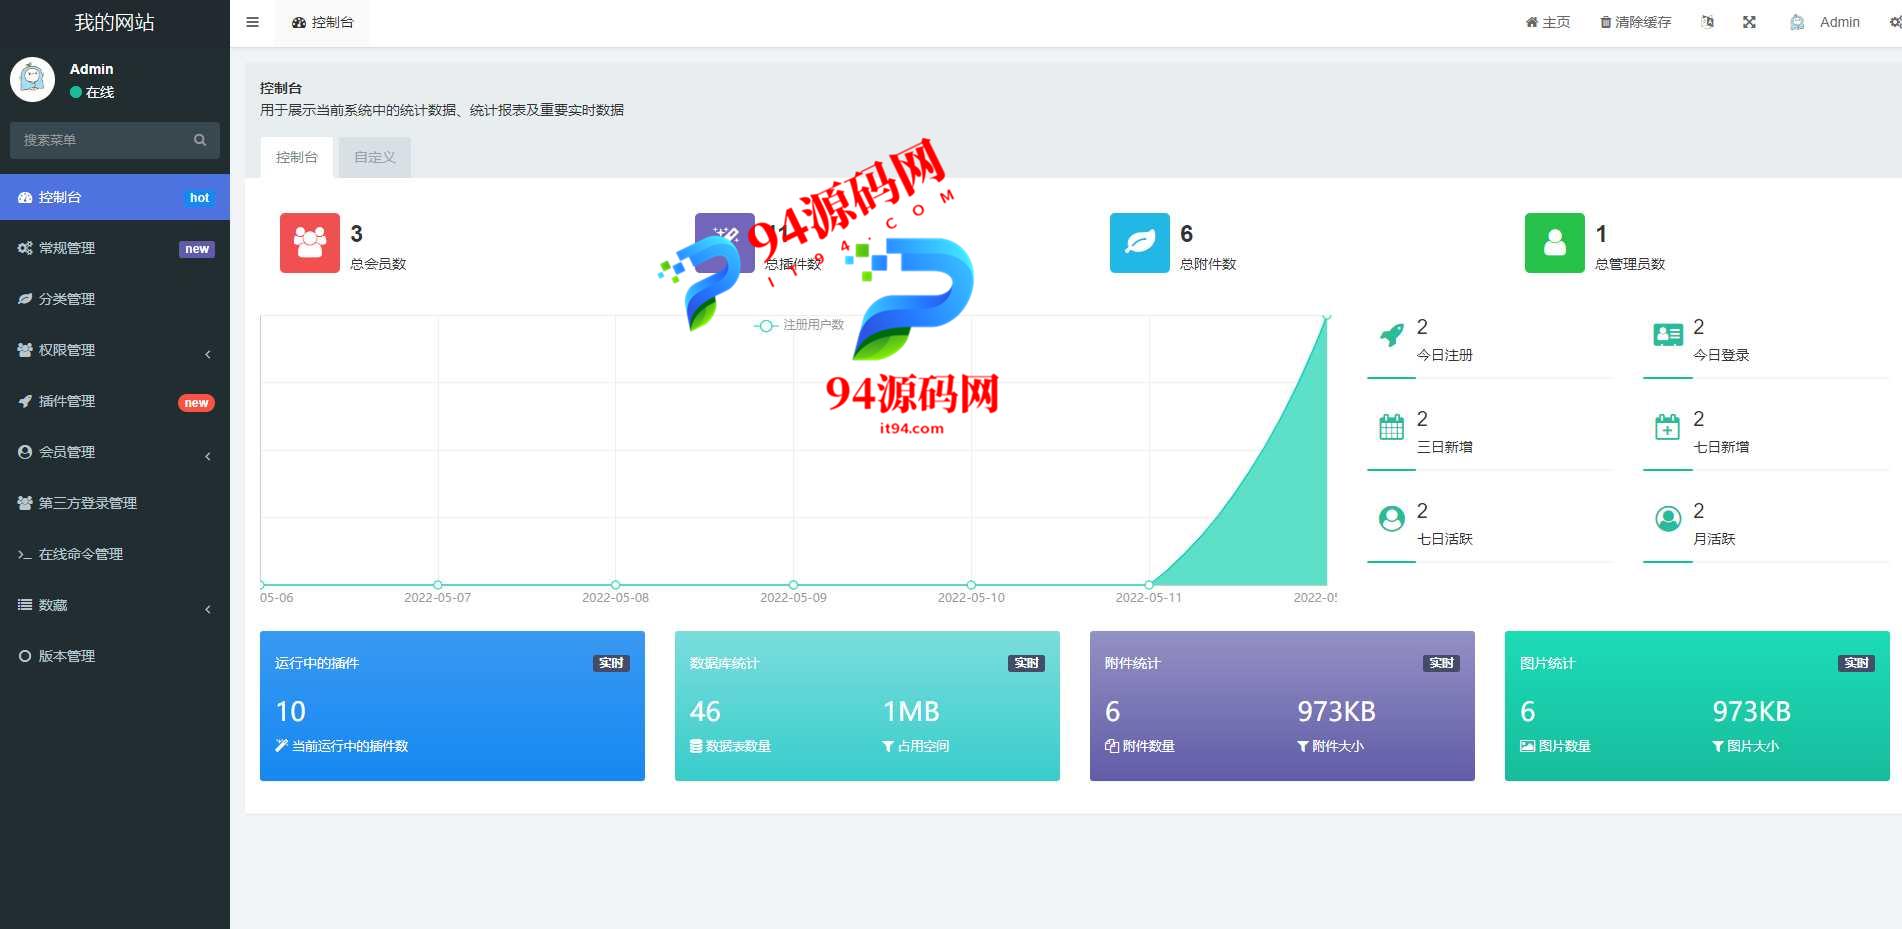Click the 实时 badge on 附件统计 card
Screen dimensions: 1902x929
1441,663
